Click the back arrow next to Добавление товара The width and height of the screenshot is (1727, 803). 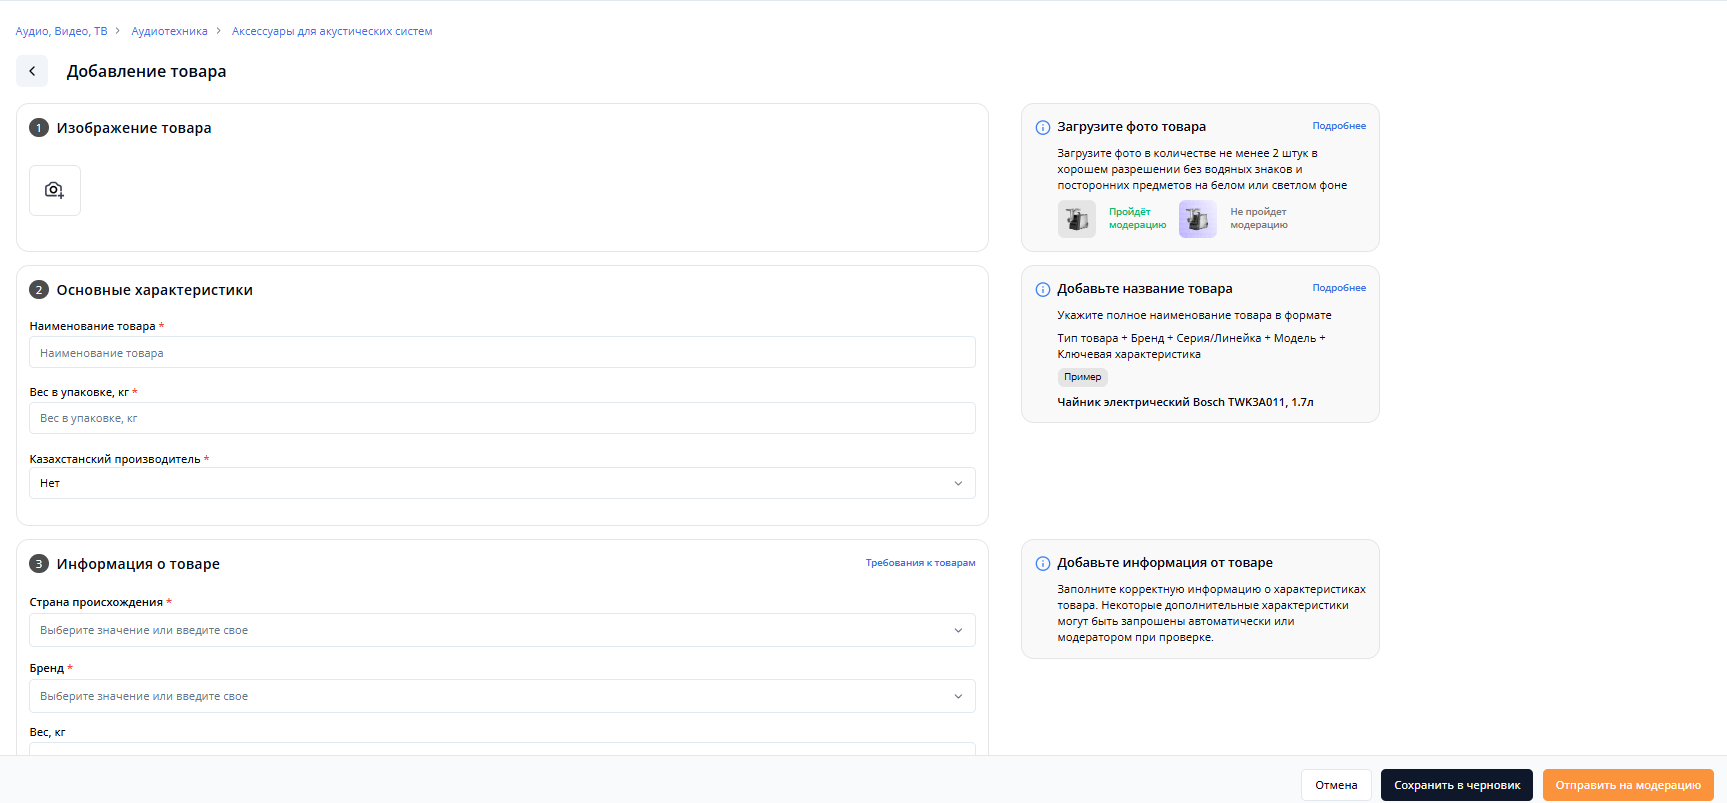(32, 71)
